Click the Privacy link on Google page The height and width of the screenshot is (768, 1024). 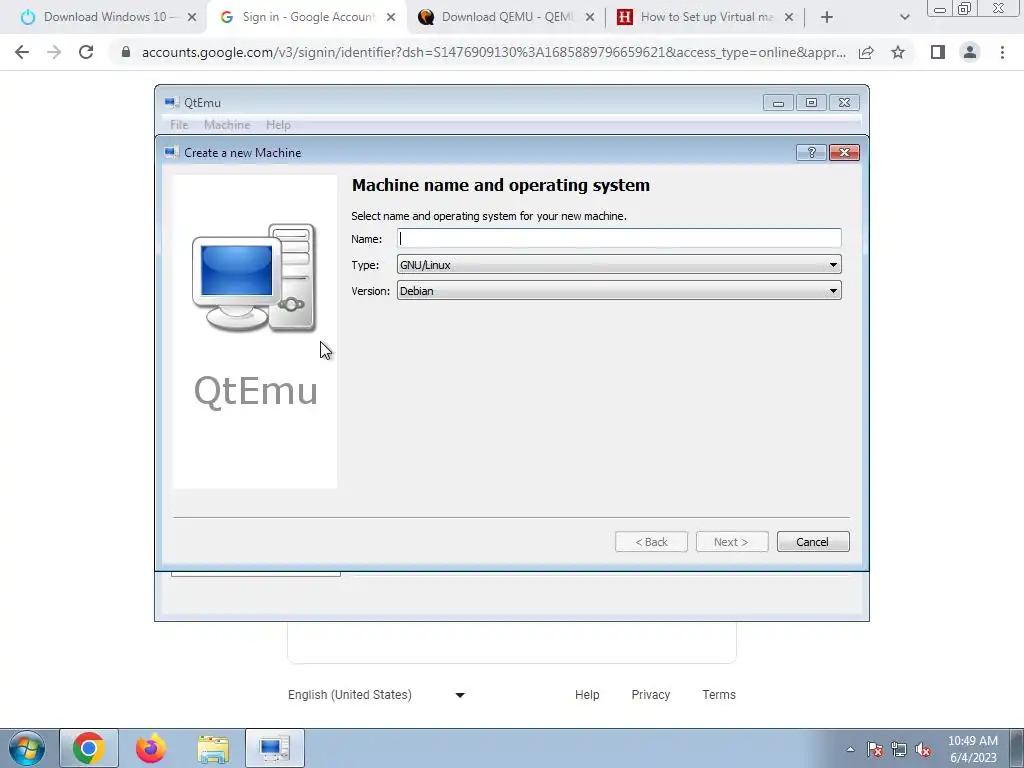coord(650,695)
